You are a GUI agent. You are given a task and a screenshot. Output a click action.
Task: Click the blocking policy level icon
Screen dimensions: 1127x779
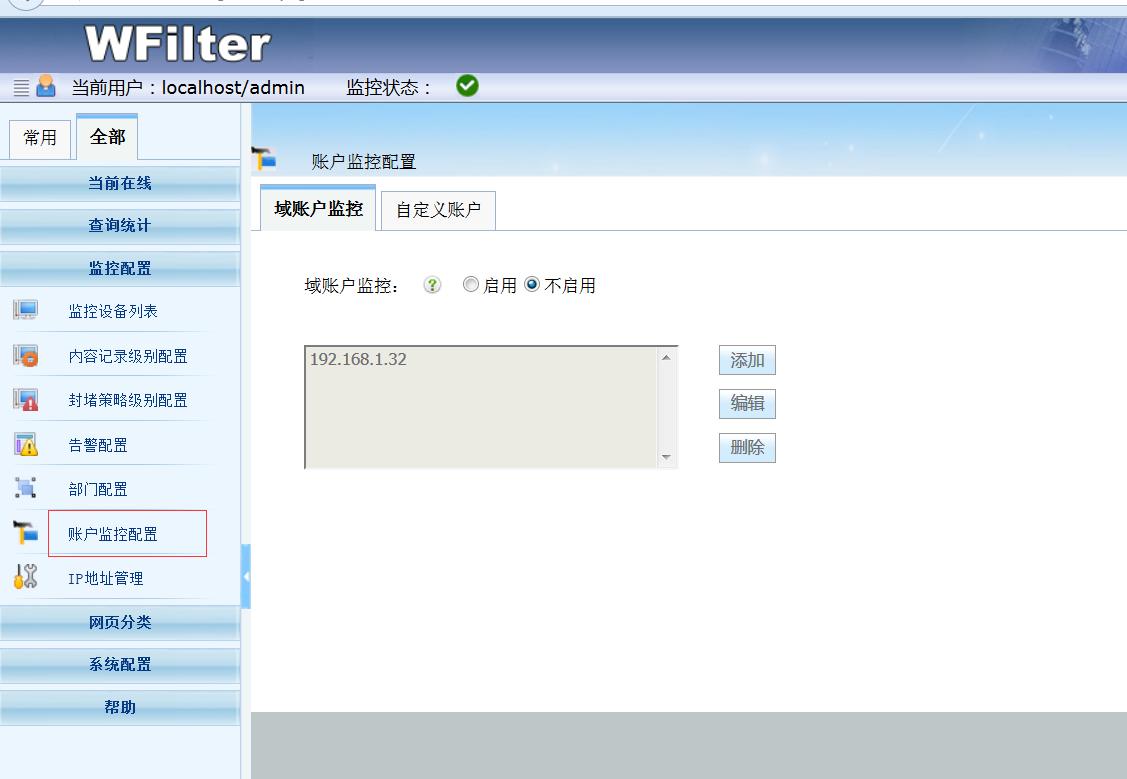point(25,400)
